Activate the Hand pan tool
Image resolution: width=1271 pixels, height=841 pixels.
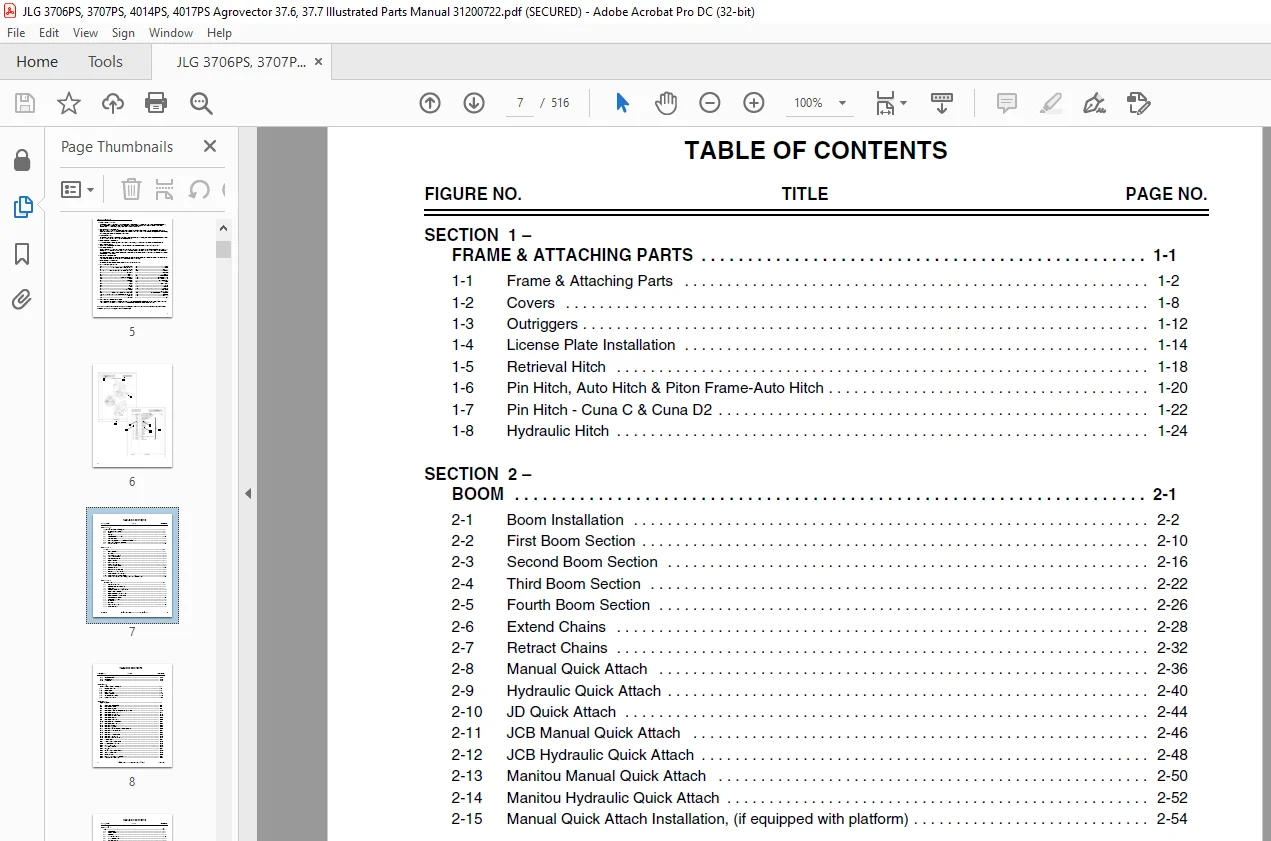(666, 103)
